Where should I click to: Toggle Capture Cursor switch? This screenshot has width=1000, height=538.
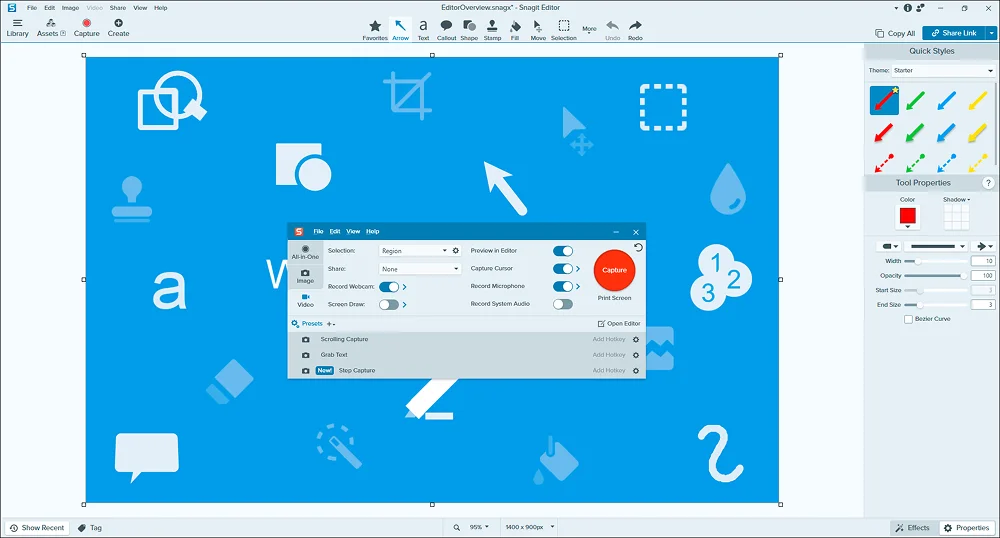tap(562, 269)
